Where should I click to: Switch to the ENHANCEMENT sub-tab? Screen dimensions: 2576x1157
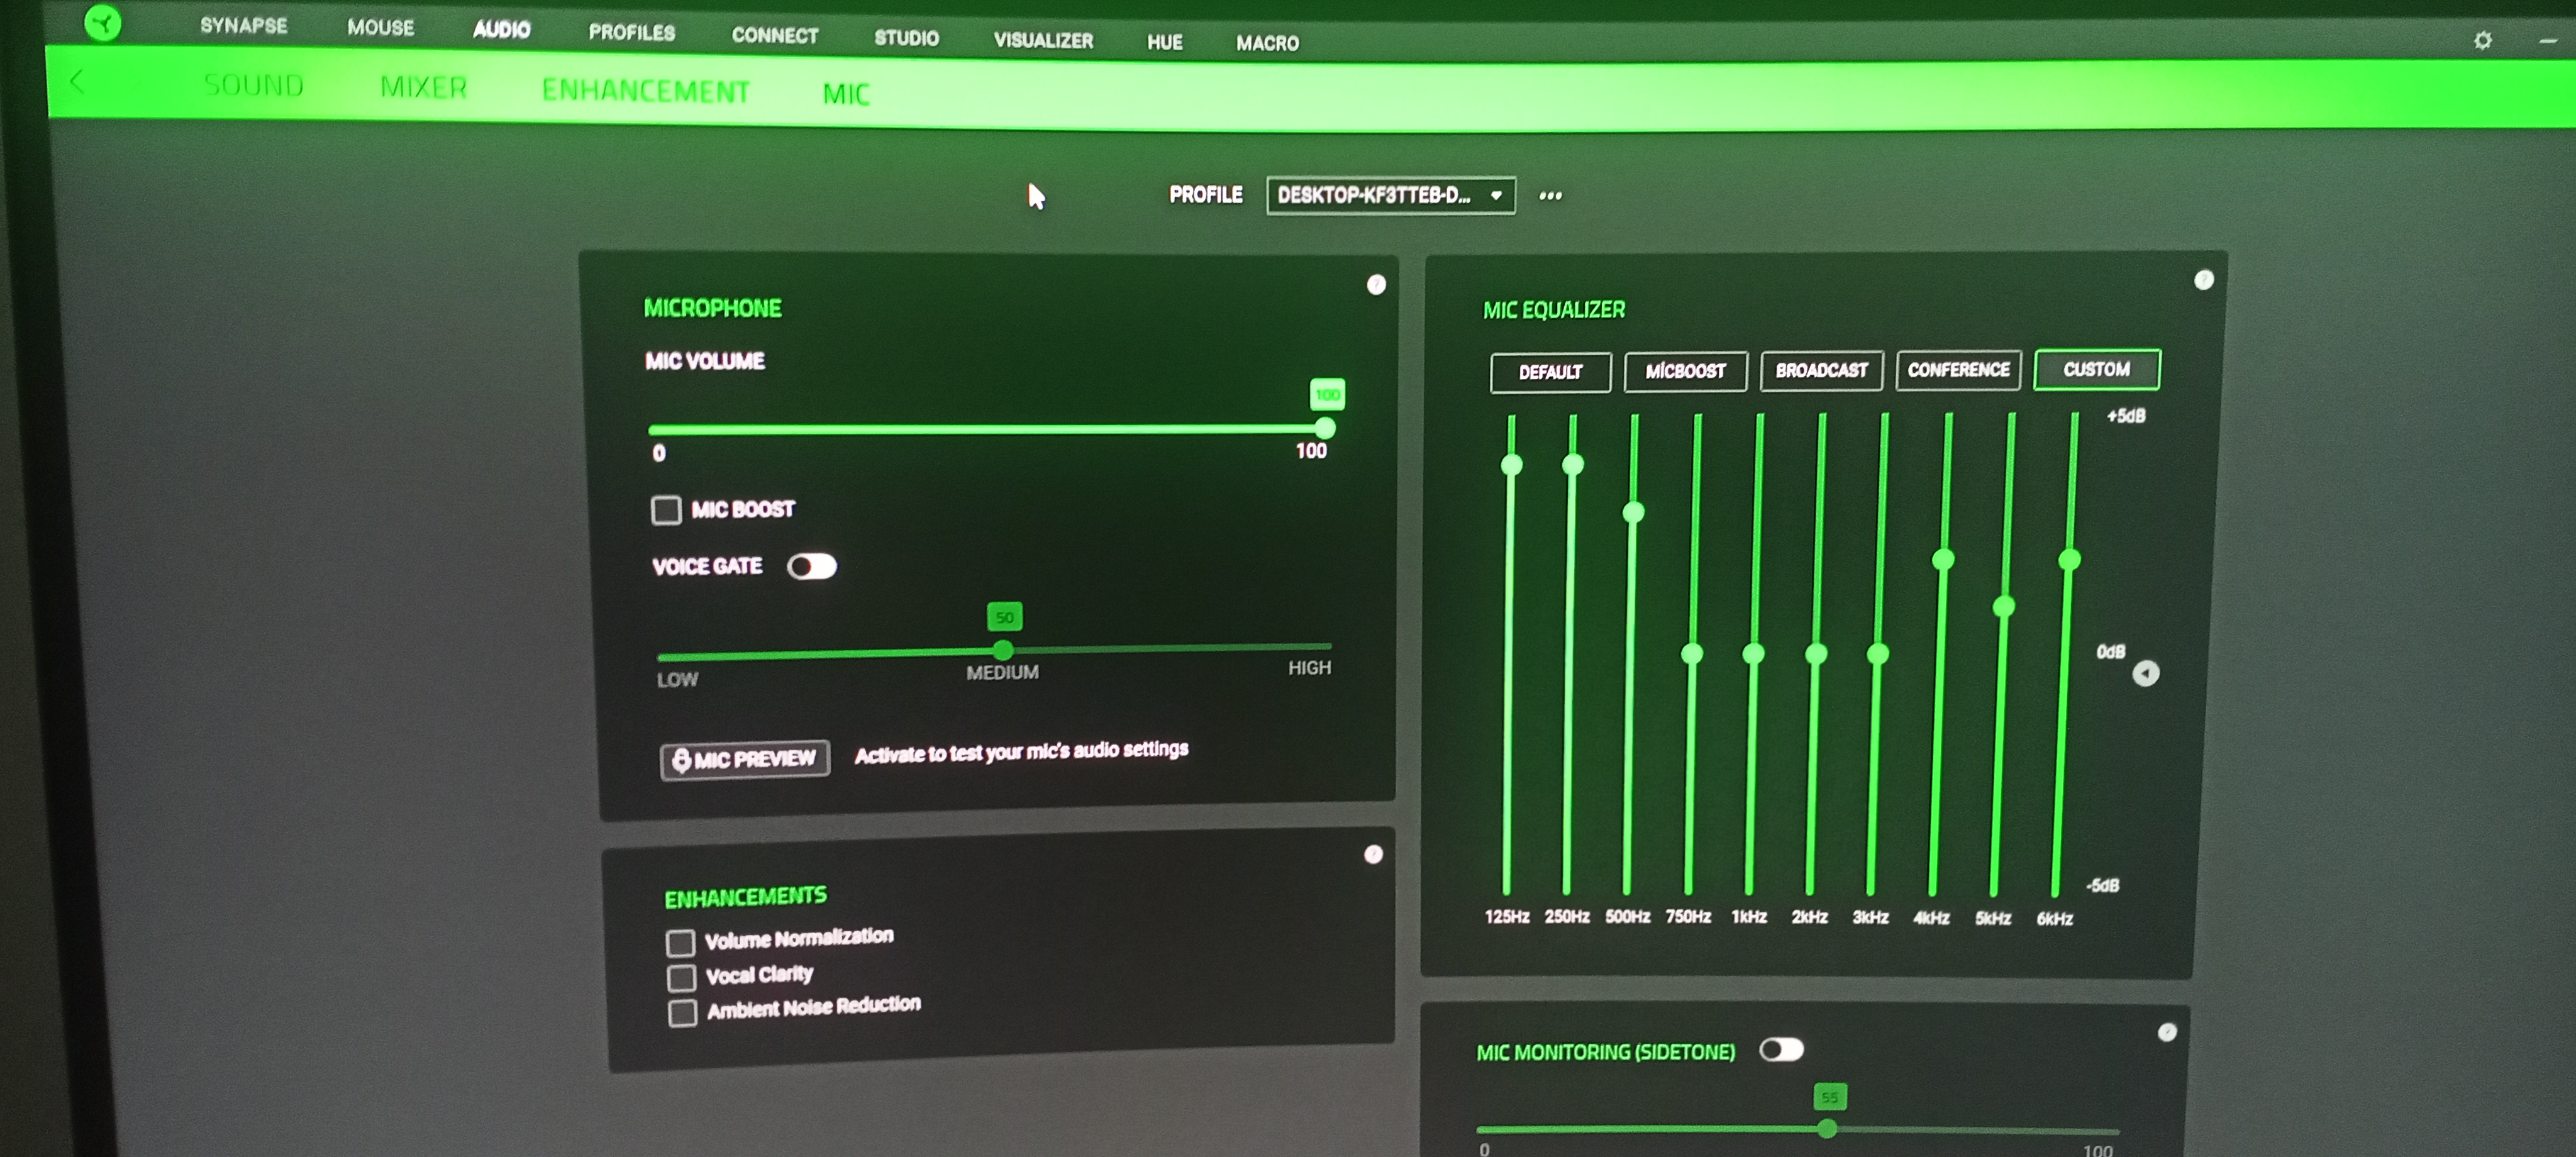645,91
